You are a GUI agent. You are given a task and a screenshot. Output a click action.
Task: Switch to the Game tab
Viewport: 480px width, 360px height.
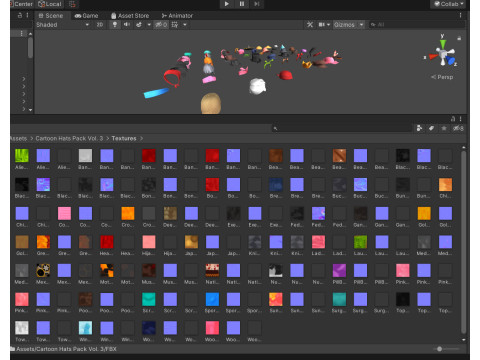(x=86, y=16)
